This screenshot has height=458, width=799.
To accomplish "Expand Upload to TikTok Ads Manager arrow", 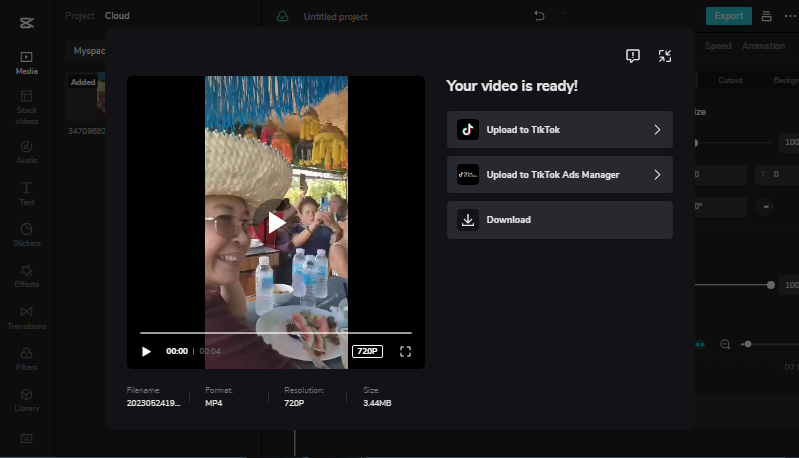I will (x=657, y=174).
